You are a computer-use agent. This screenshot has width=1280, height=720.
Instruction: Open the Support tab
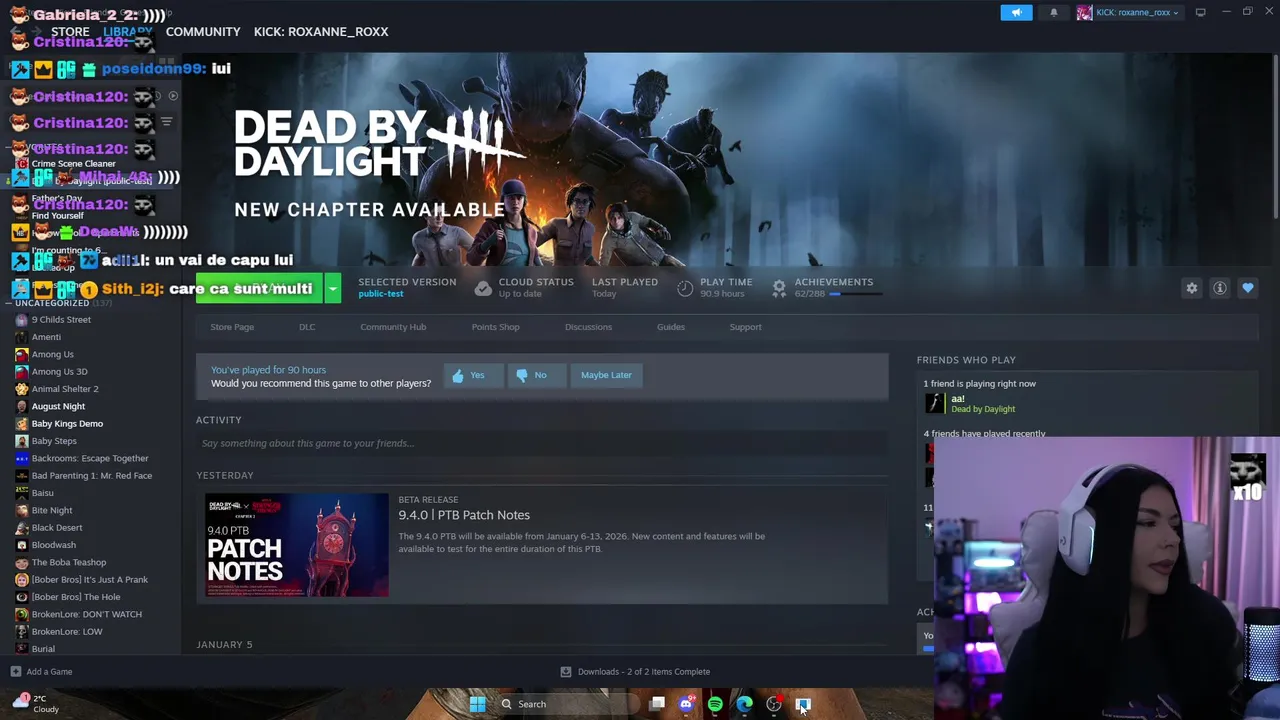[745, 327]
